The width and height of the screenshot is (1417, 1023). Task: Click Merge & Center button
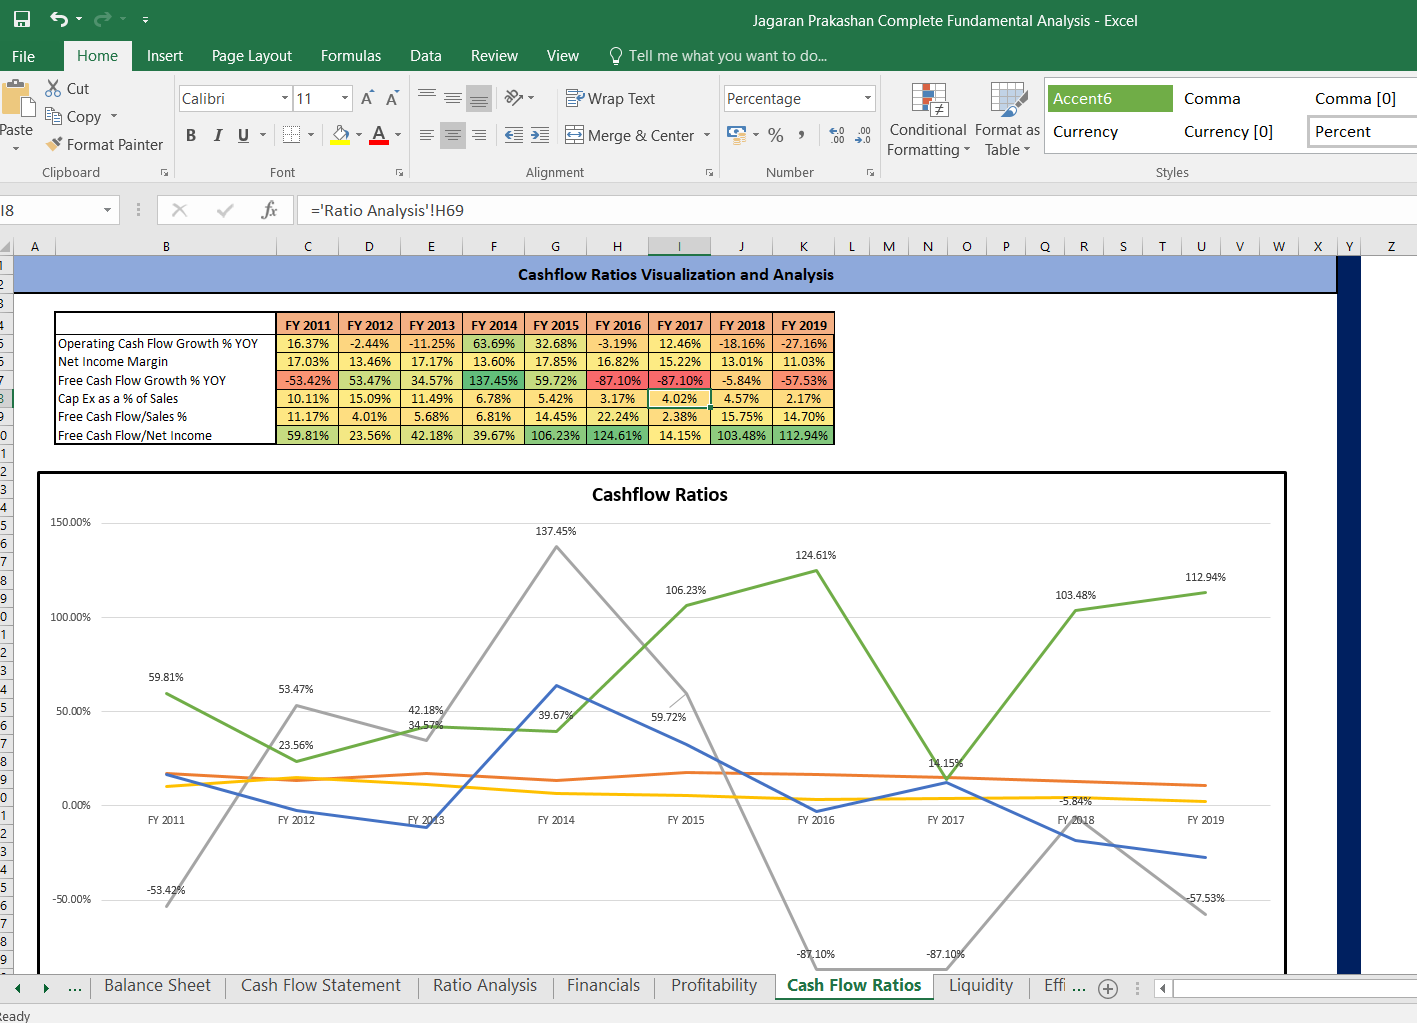point(630,135)
